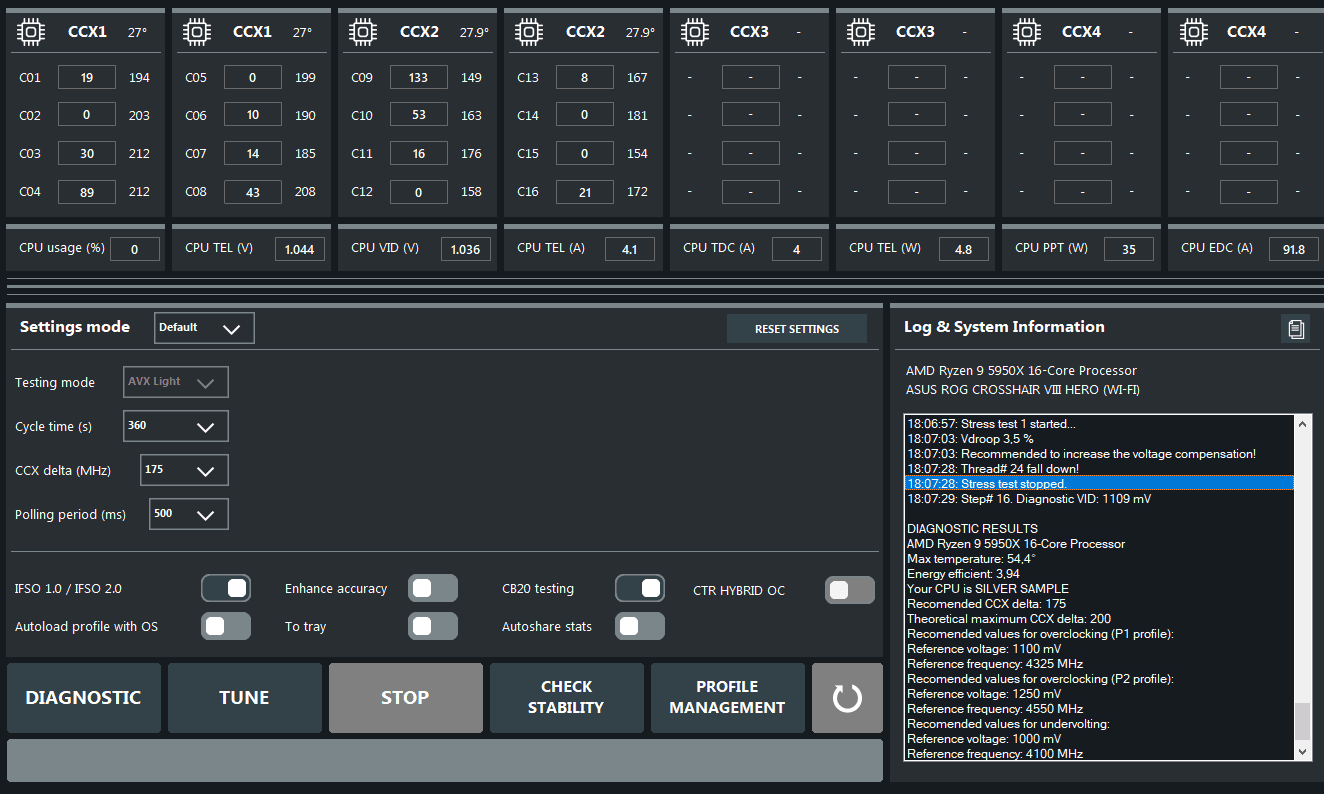The width and height of the screenshot is (1324, 794).
Task: Click the chip icon of the CCX1 panel listing C01
Action: [32, 32]
